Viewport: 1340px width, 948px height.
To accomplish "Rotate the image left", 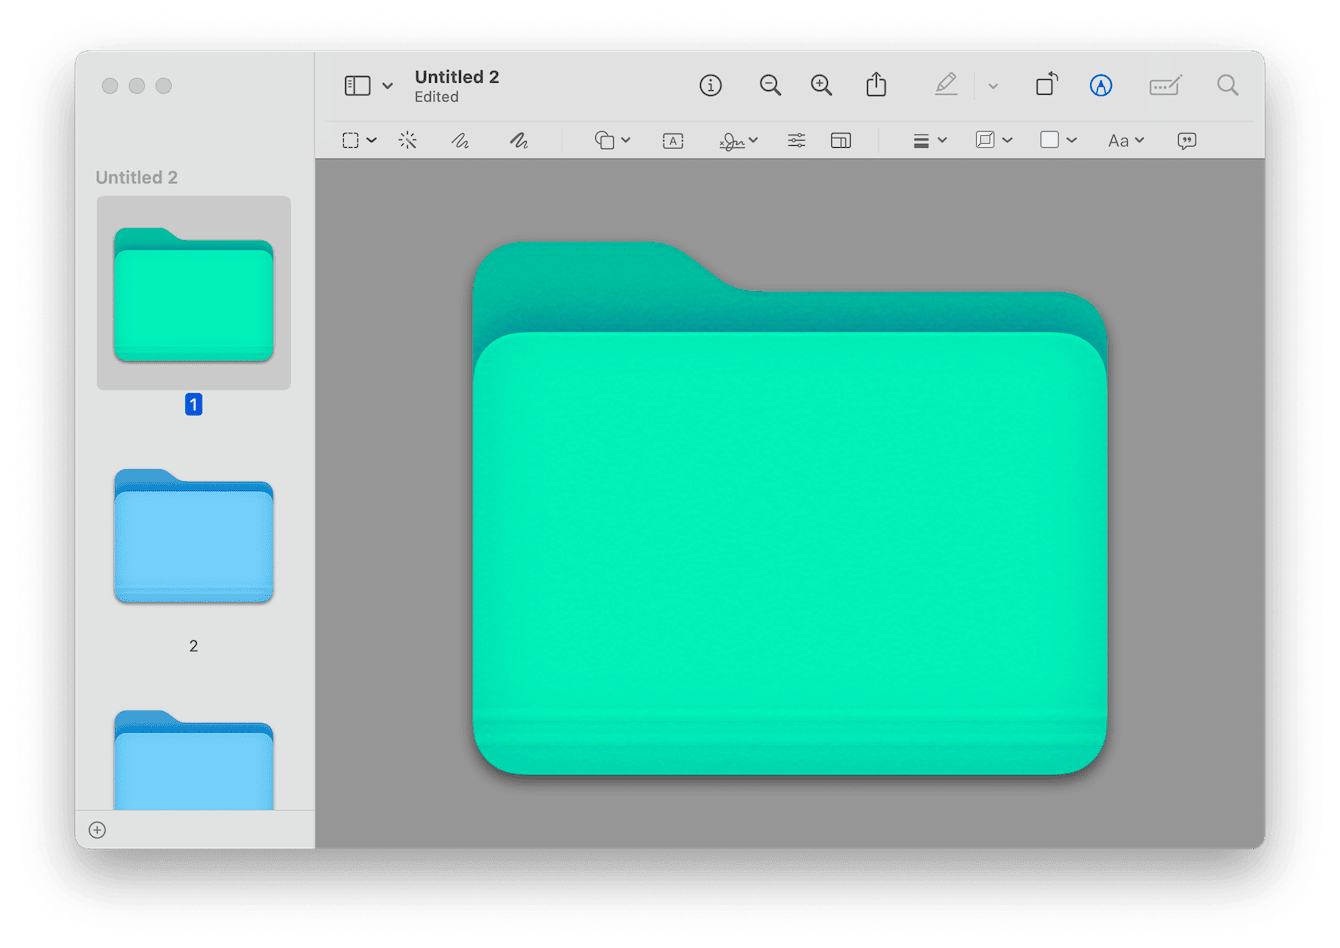I will click(x=1046, y=85).
